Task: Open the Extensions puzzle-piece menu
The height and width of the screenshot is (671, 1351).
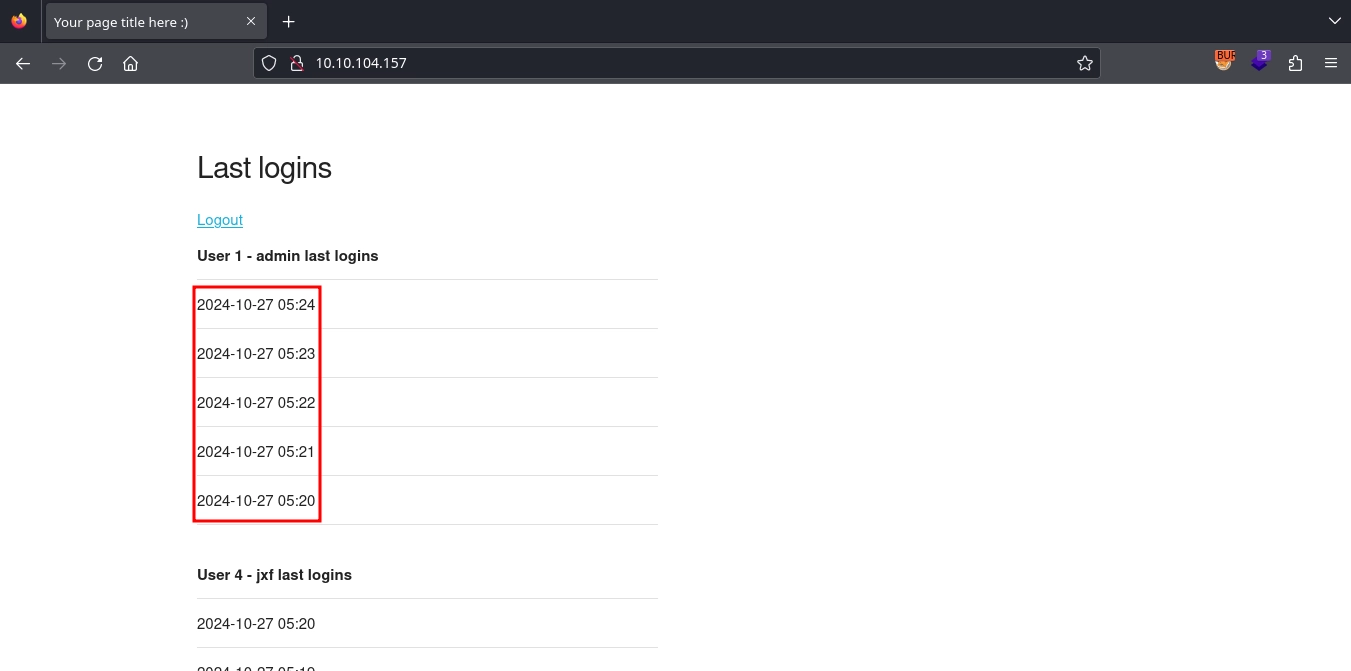Action: click(1296, 63)
